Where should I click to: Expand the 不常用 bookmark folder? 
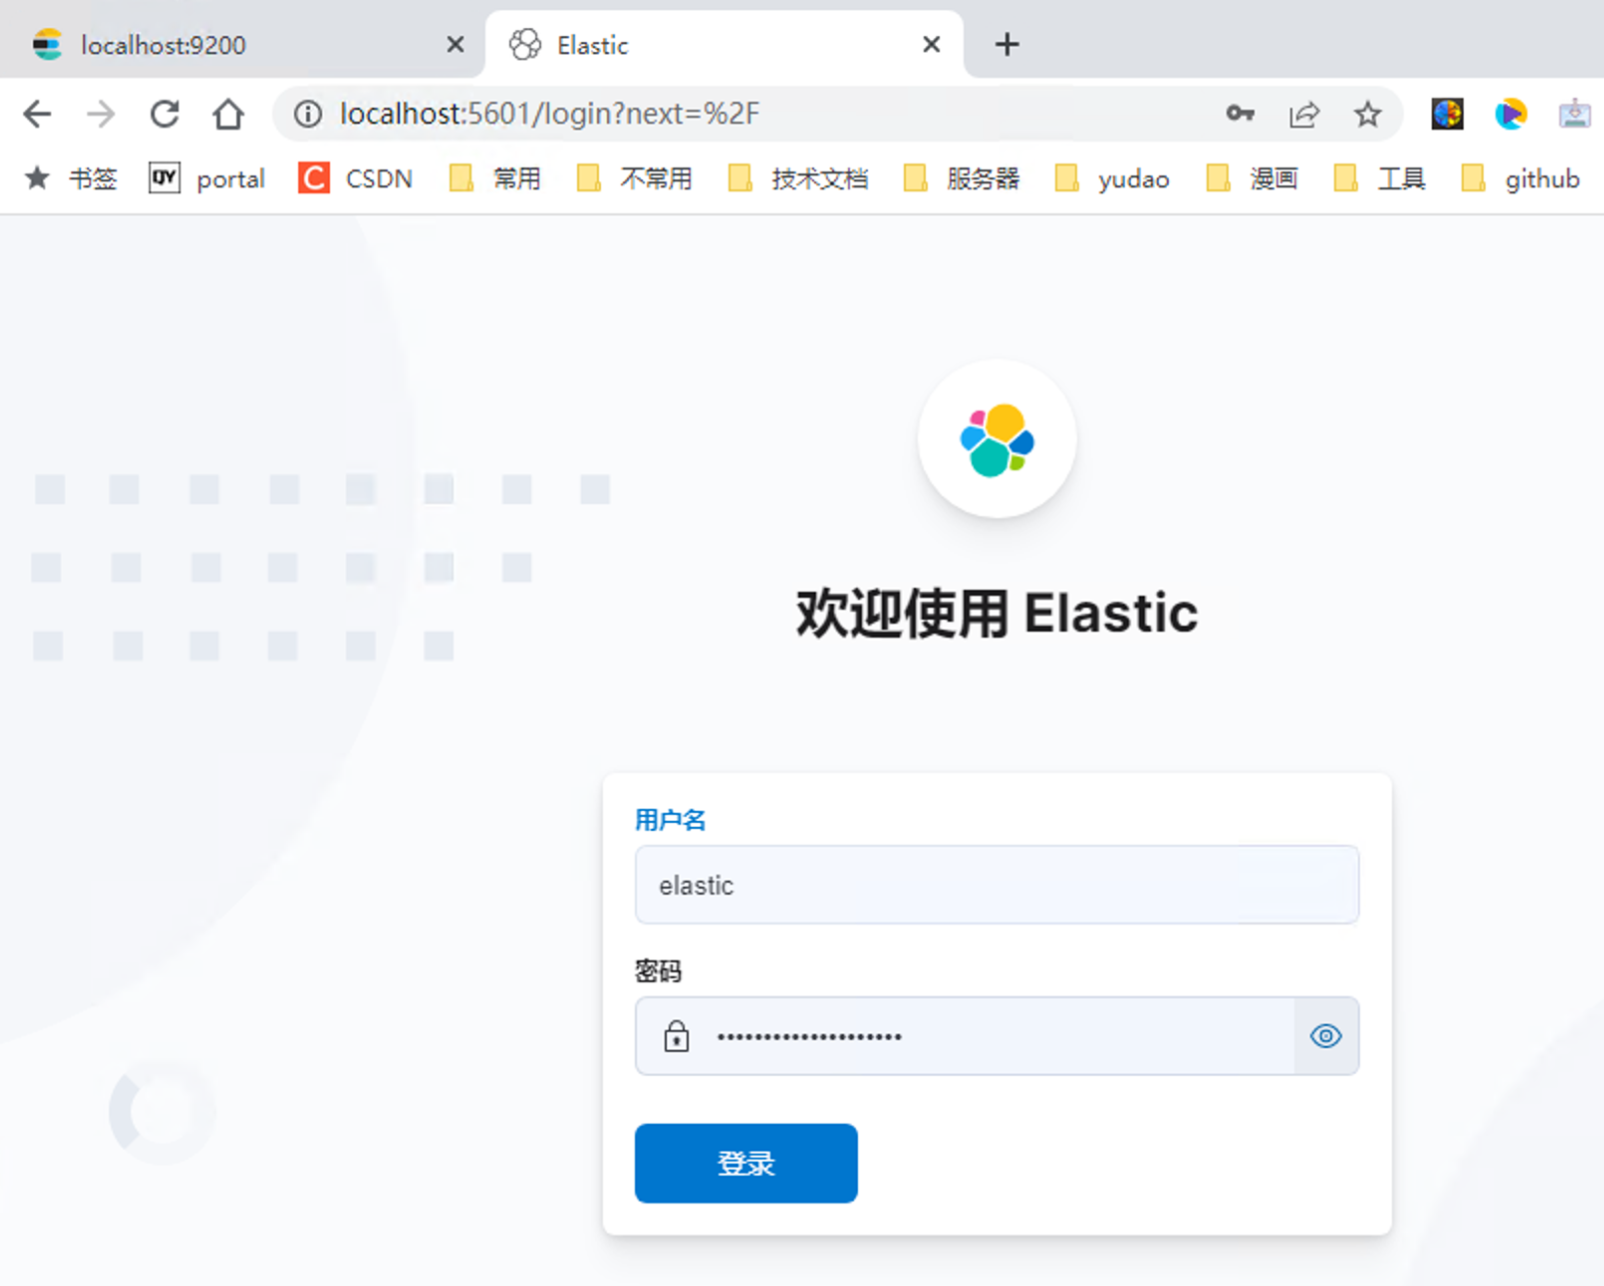click(x=635, y=179)
